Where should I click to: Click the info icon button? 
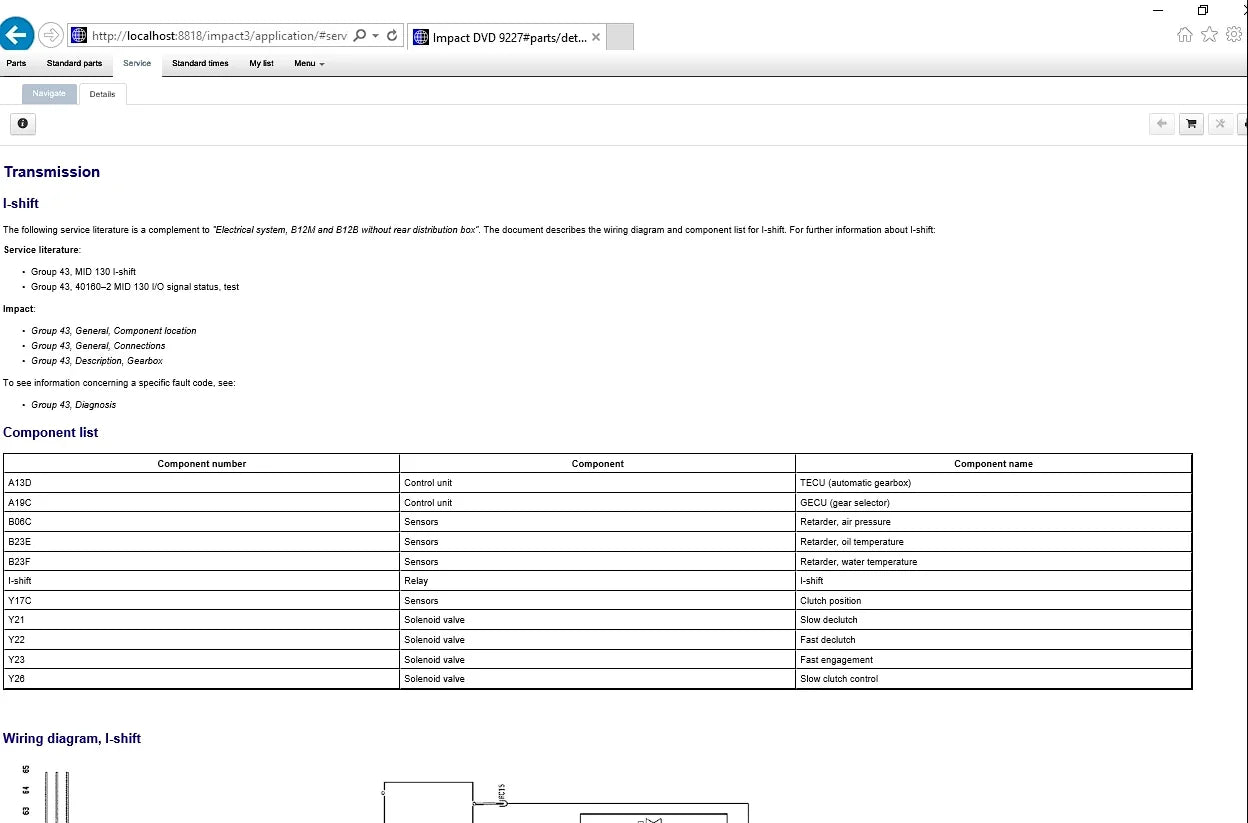[x=22, y=124]
